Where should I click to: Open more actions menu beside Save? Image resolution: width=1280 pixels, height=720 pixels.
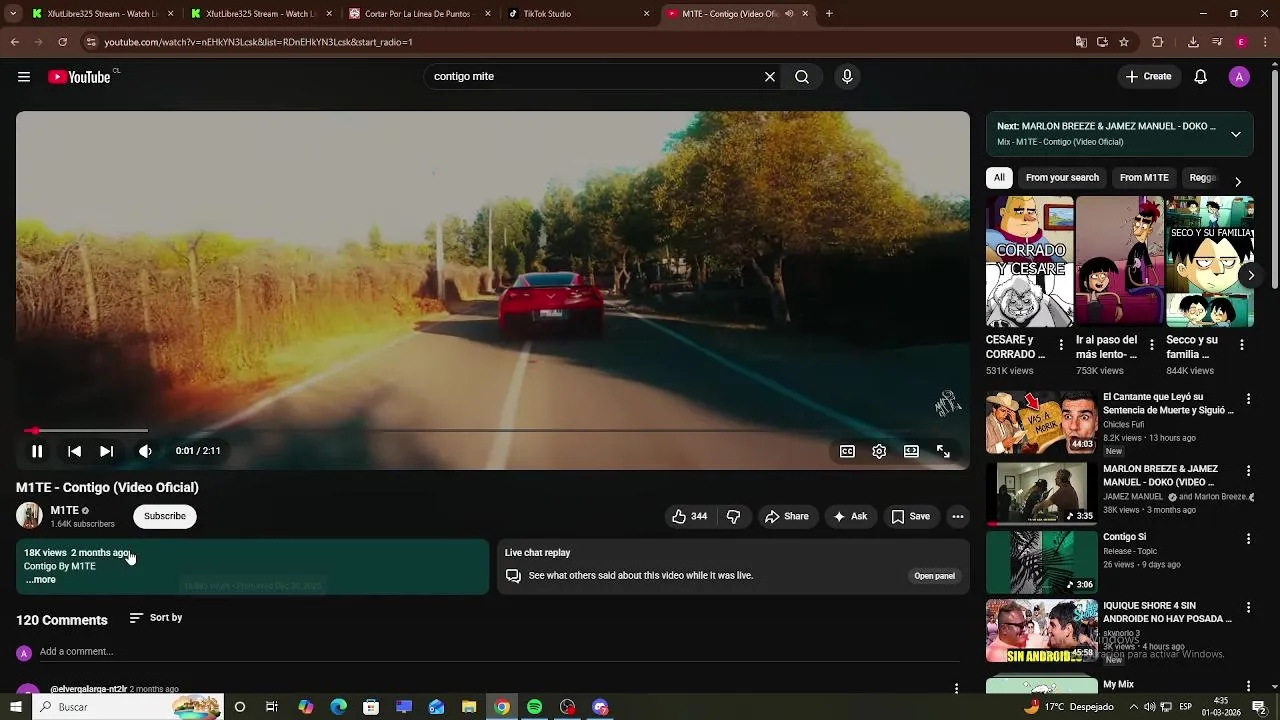[x=958, y=517]
